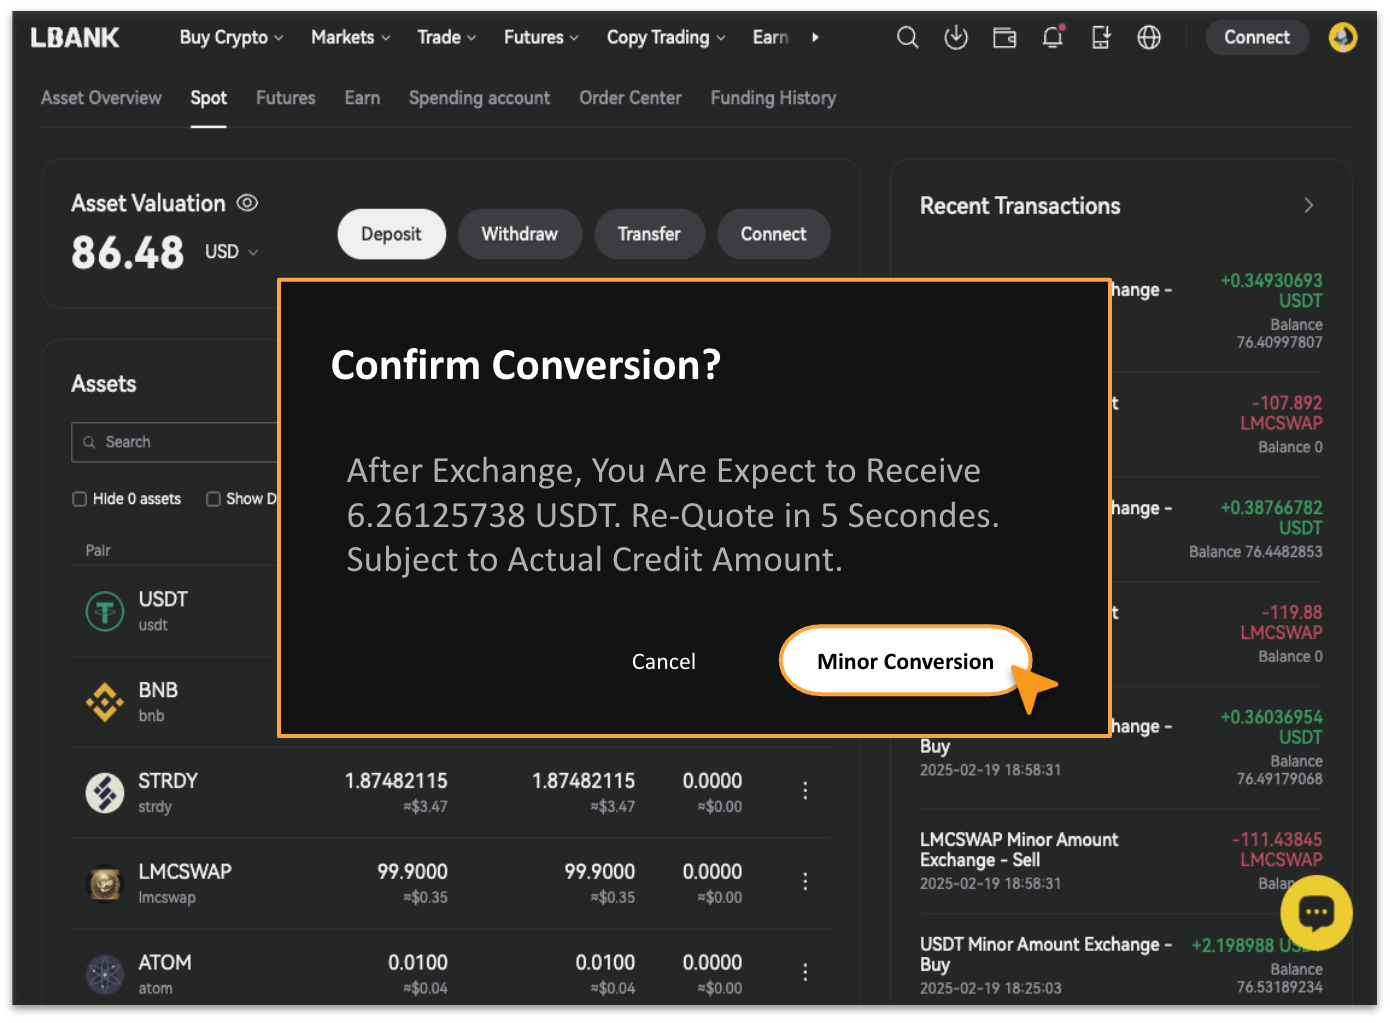Image resolution: width=1390 pixels, height=1023 pixels.
Task: Click the globe language icon
Action: 1149,38
